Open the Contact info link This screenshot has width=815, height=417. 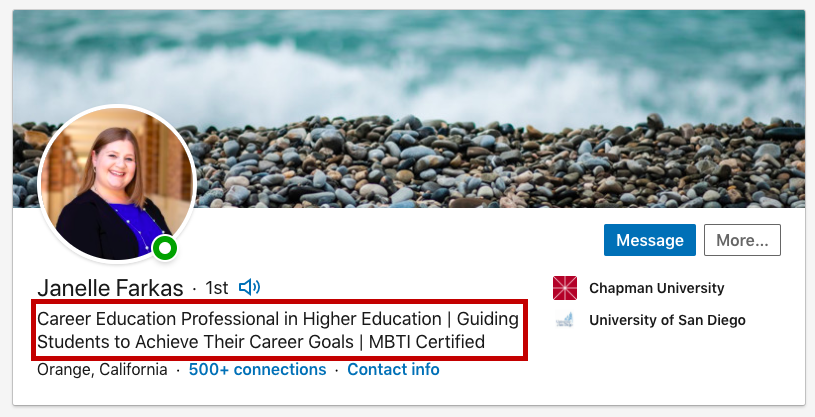(x=393, y=369)
